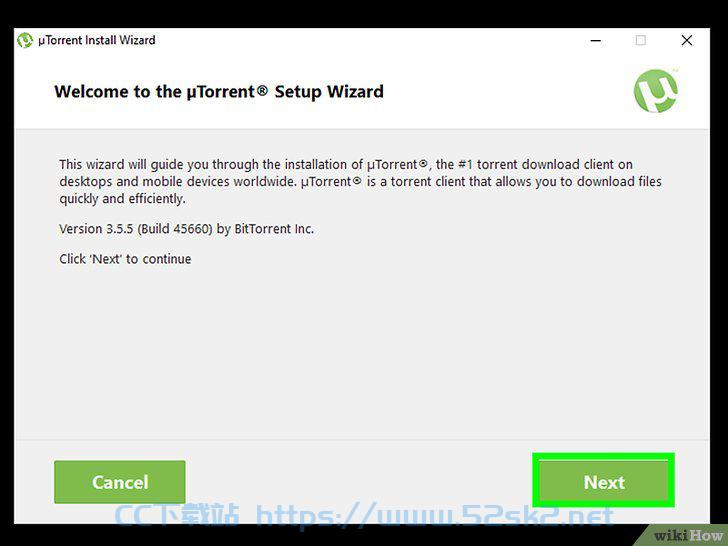Click the large green µTorrent logo

pos(655,91)
